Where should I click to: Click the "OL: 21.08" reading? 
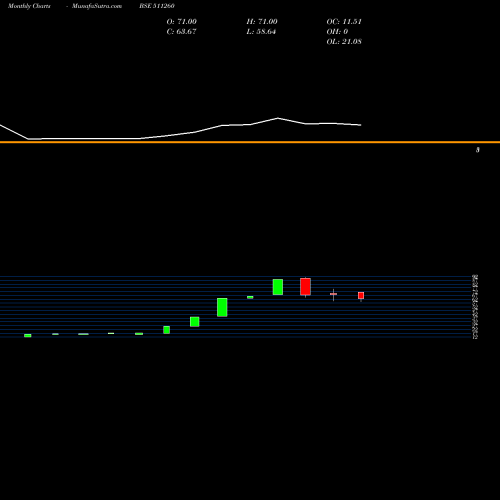344,42
